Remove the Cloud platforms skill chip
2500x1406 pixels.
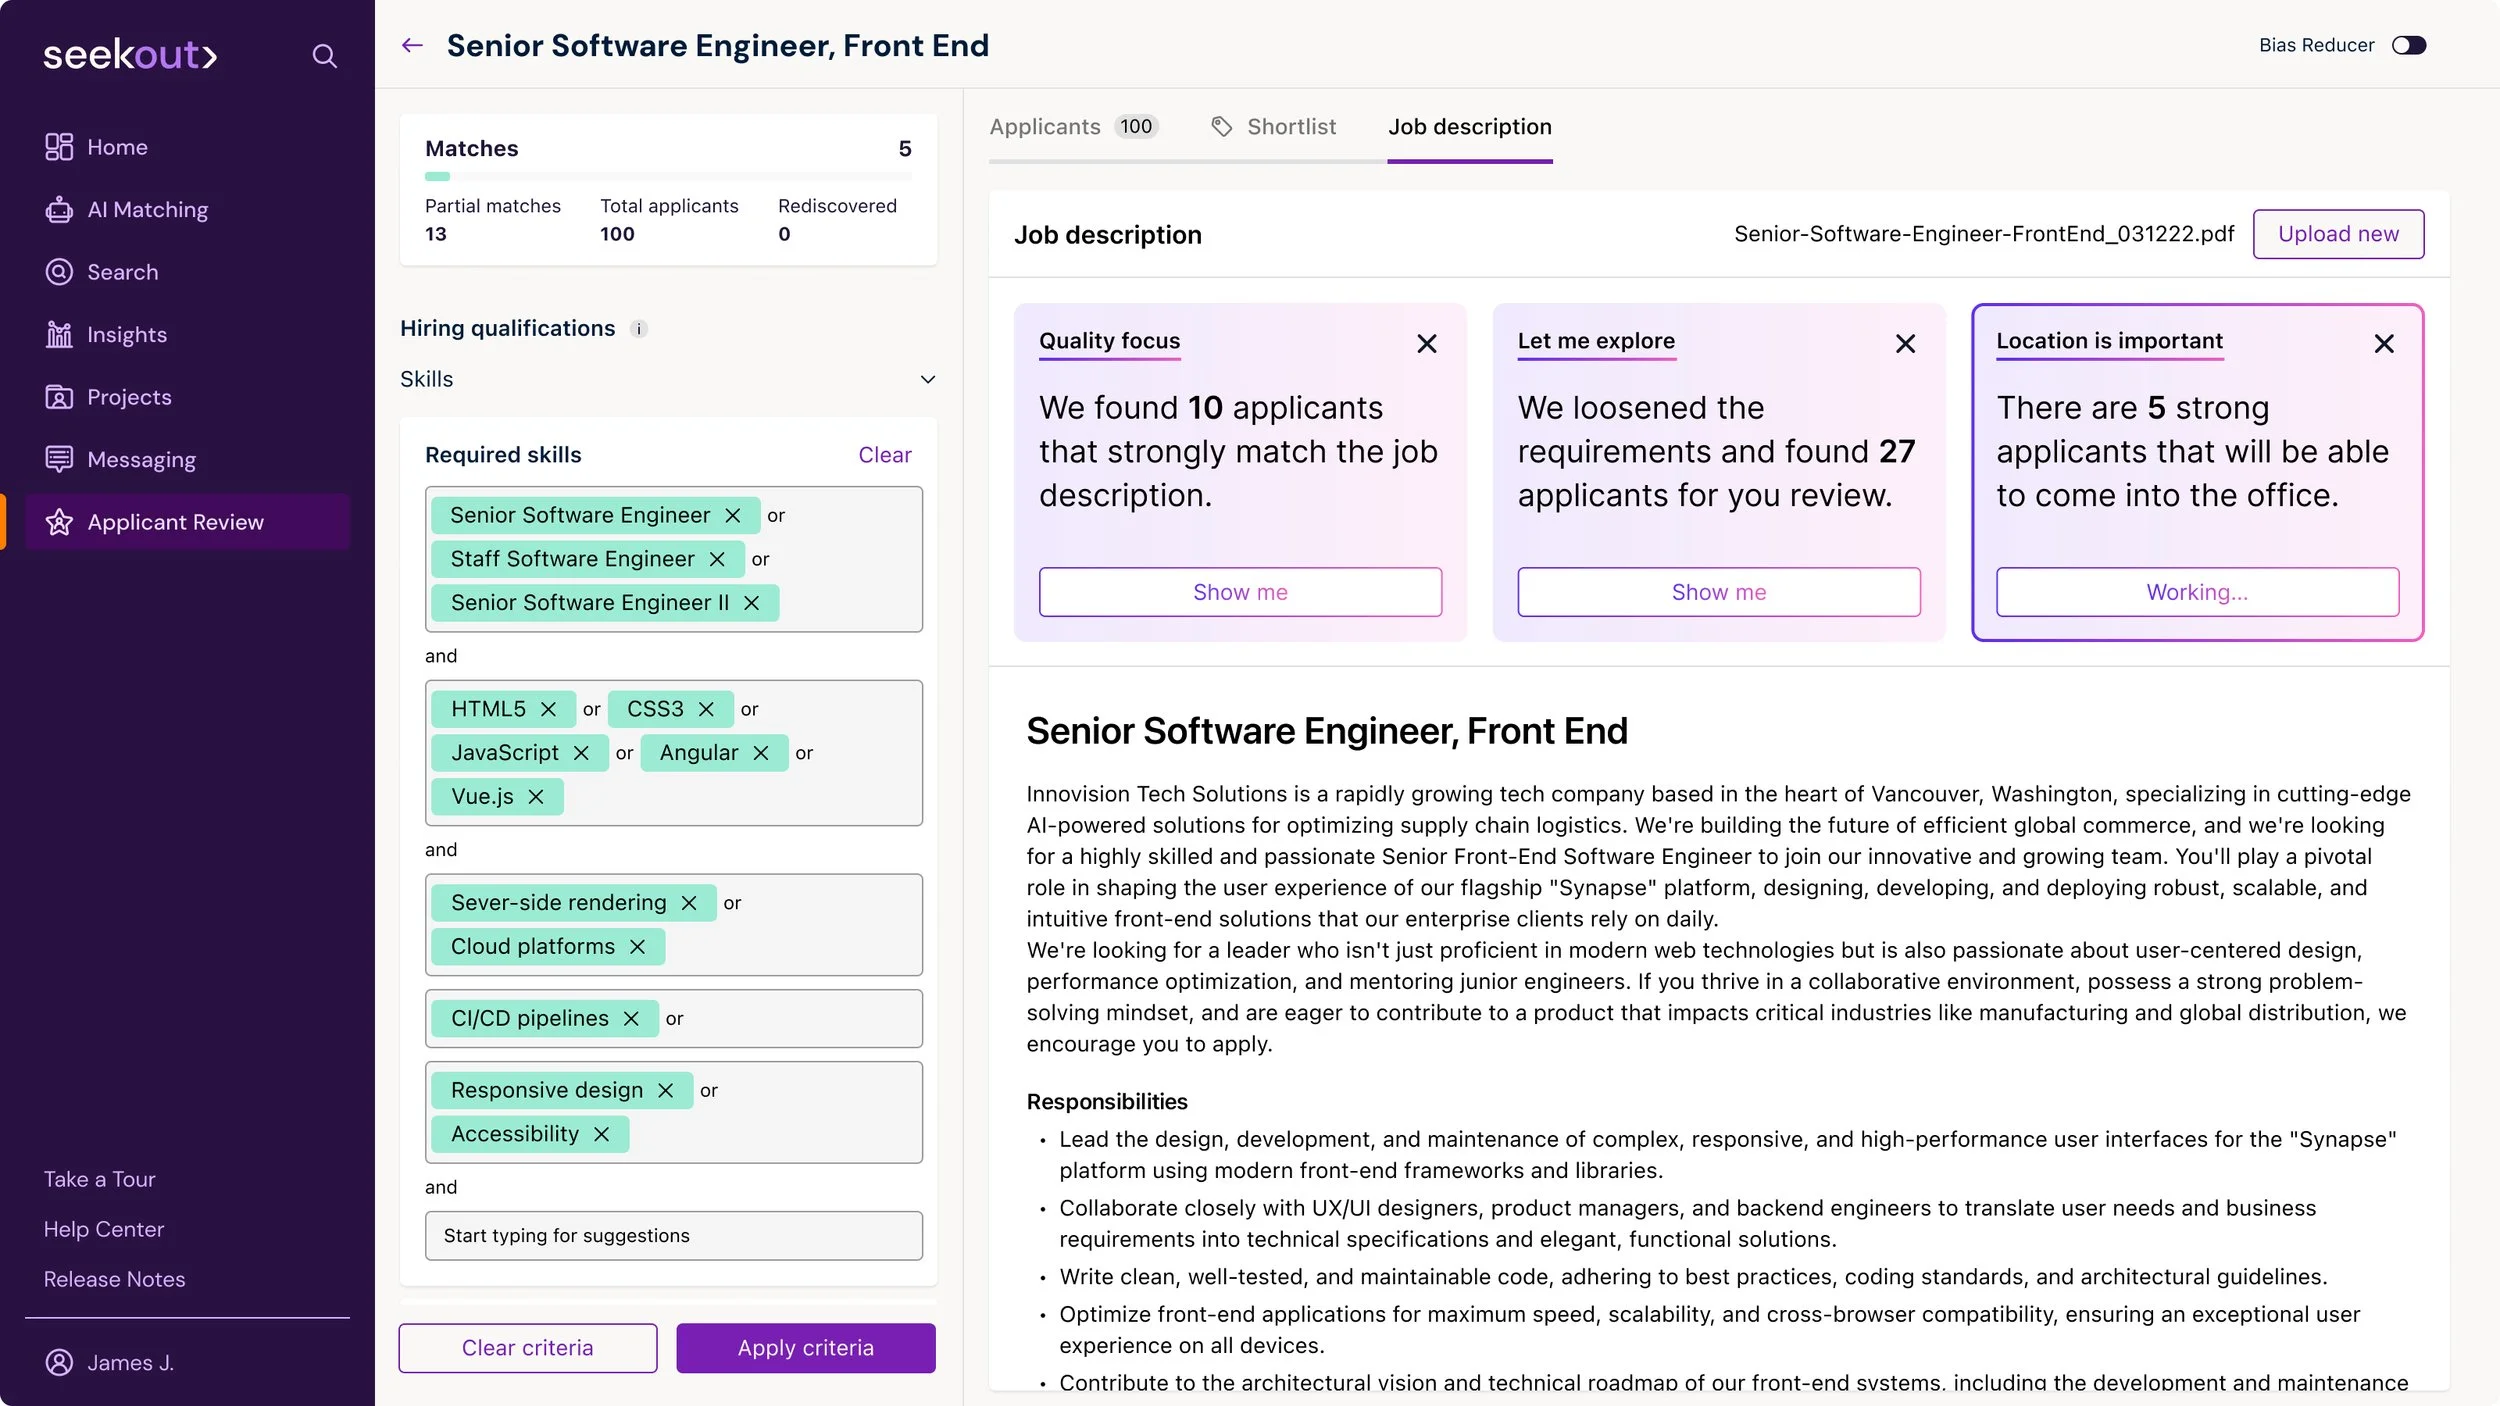tap(638, 947)
